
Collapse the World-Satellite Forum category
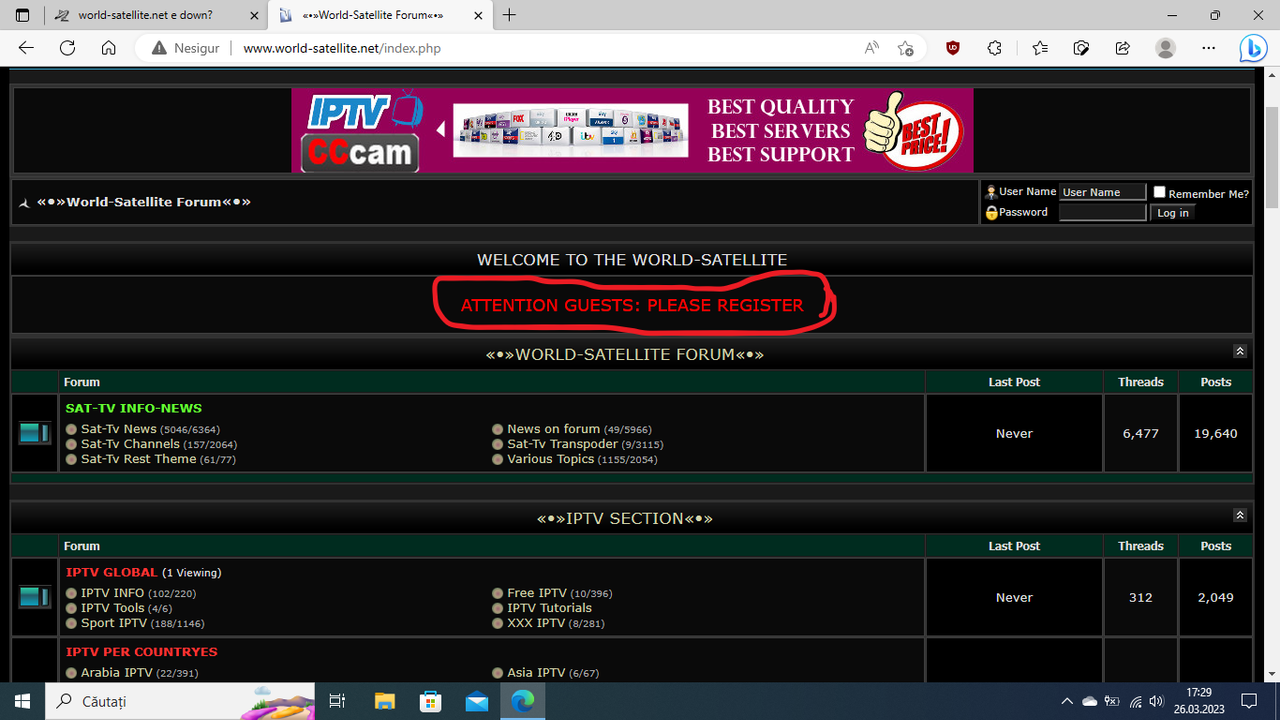pyautogui.click(x=1240, y=351)
